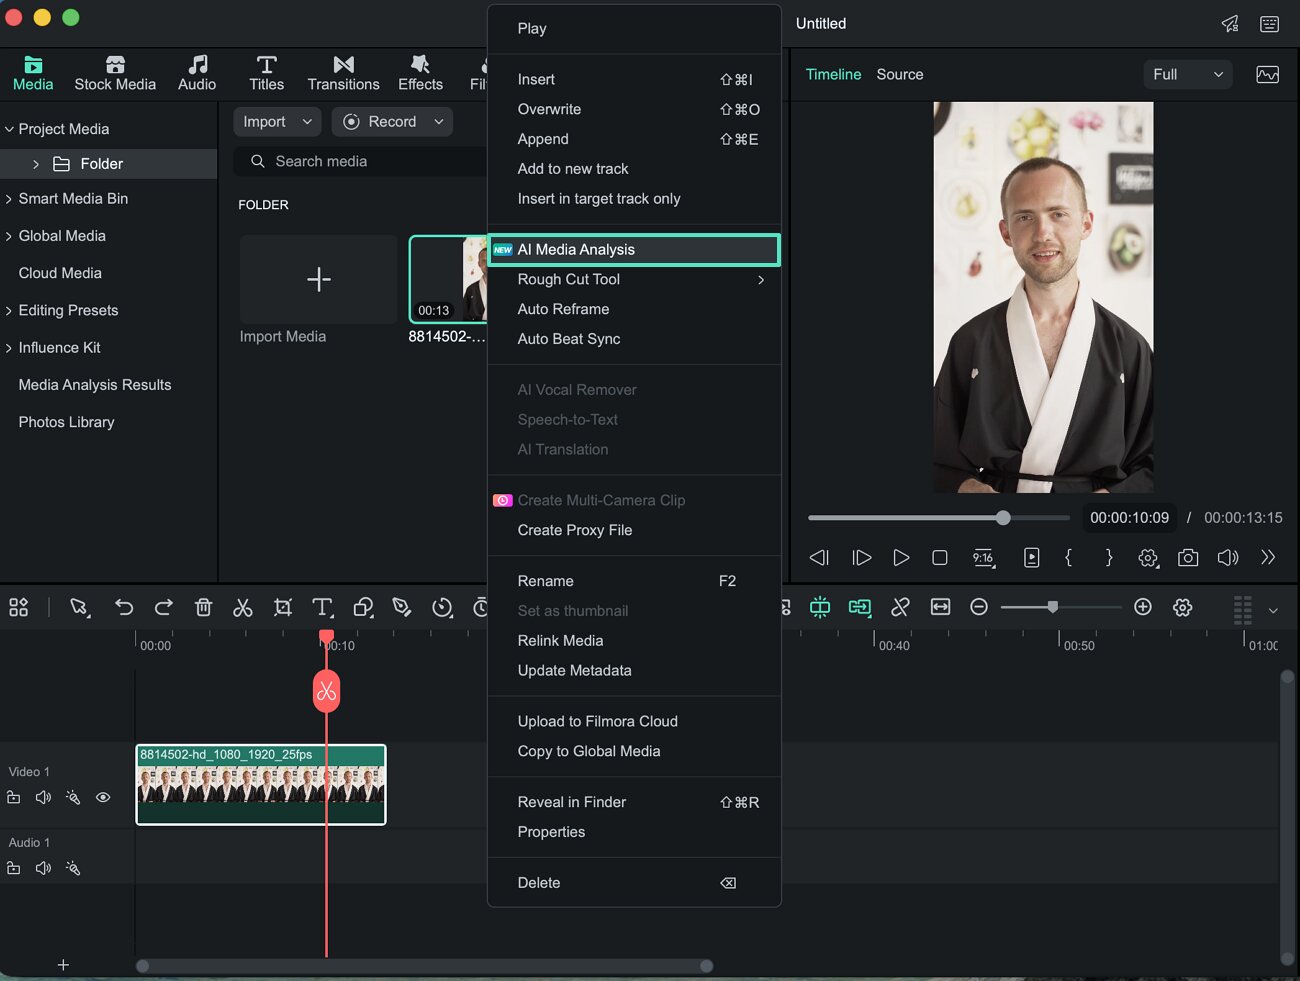Image resolution: width=1300 pixels, height=981 pixels.
Task: Click the play-frame-forward icon
Action: tap(861, 558)
